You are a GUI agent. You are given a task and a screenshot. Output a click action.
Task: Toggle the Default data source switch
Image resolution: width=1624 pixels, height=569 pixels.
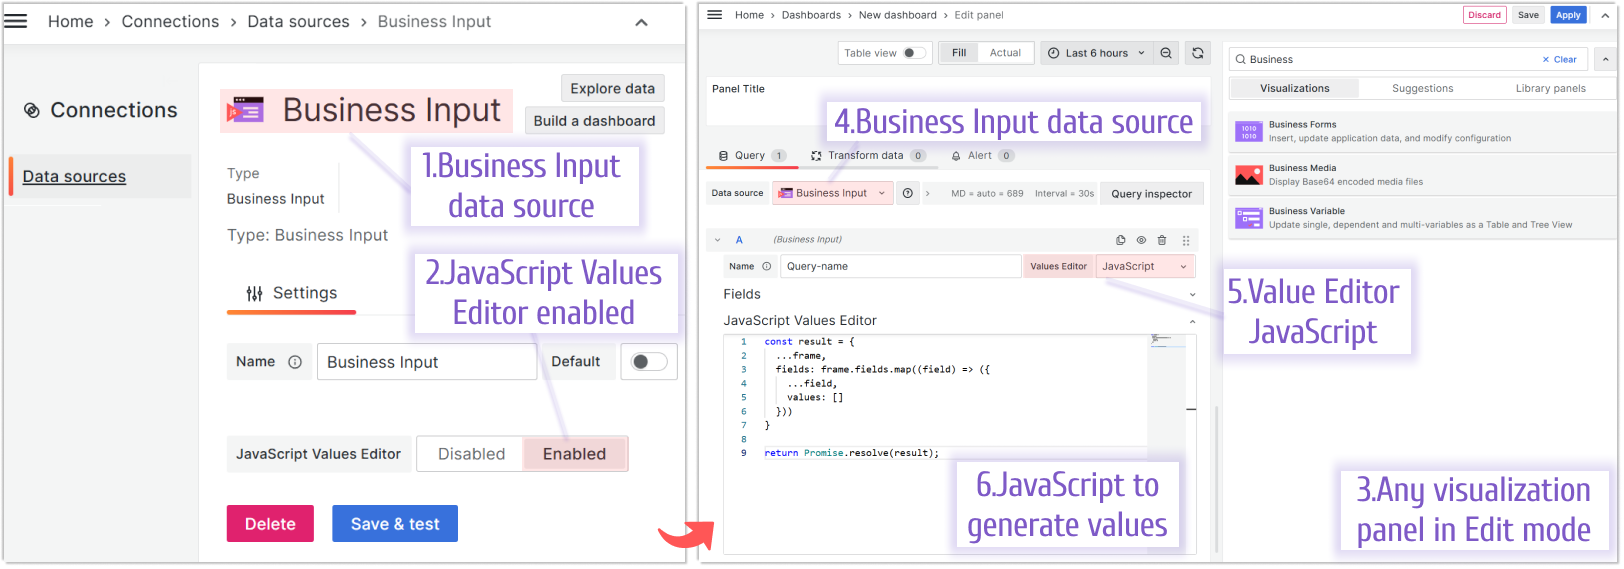648,362
